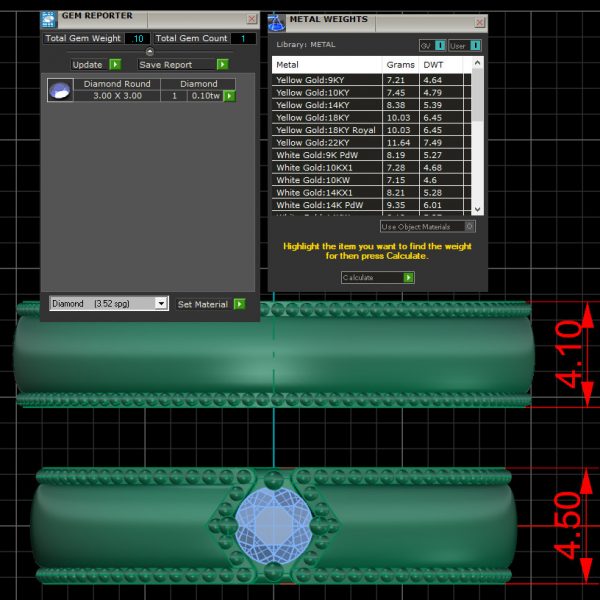600x600 pixels.
Task: Click the green arrow beside Set Material
Action: pos(239,304)
